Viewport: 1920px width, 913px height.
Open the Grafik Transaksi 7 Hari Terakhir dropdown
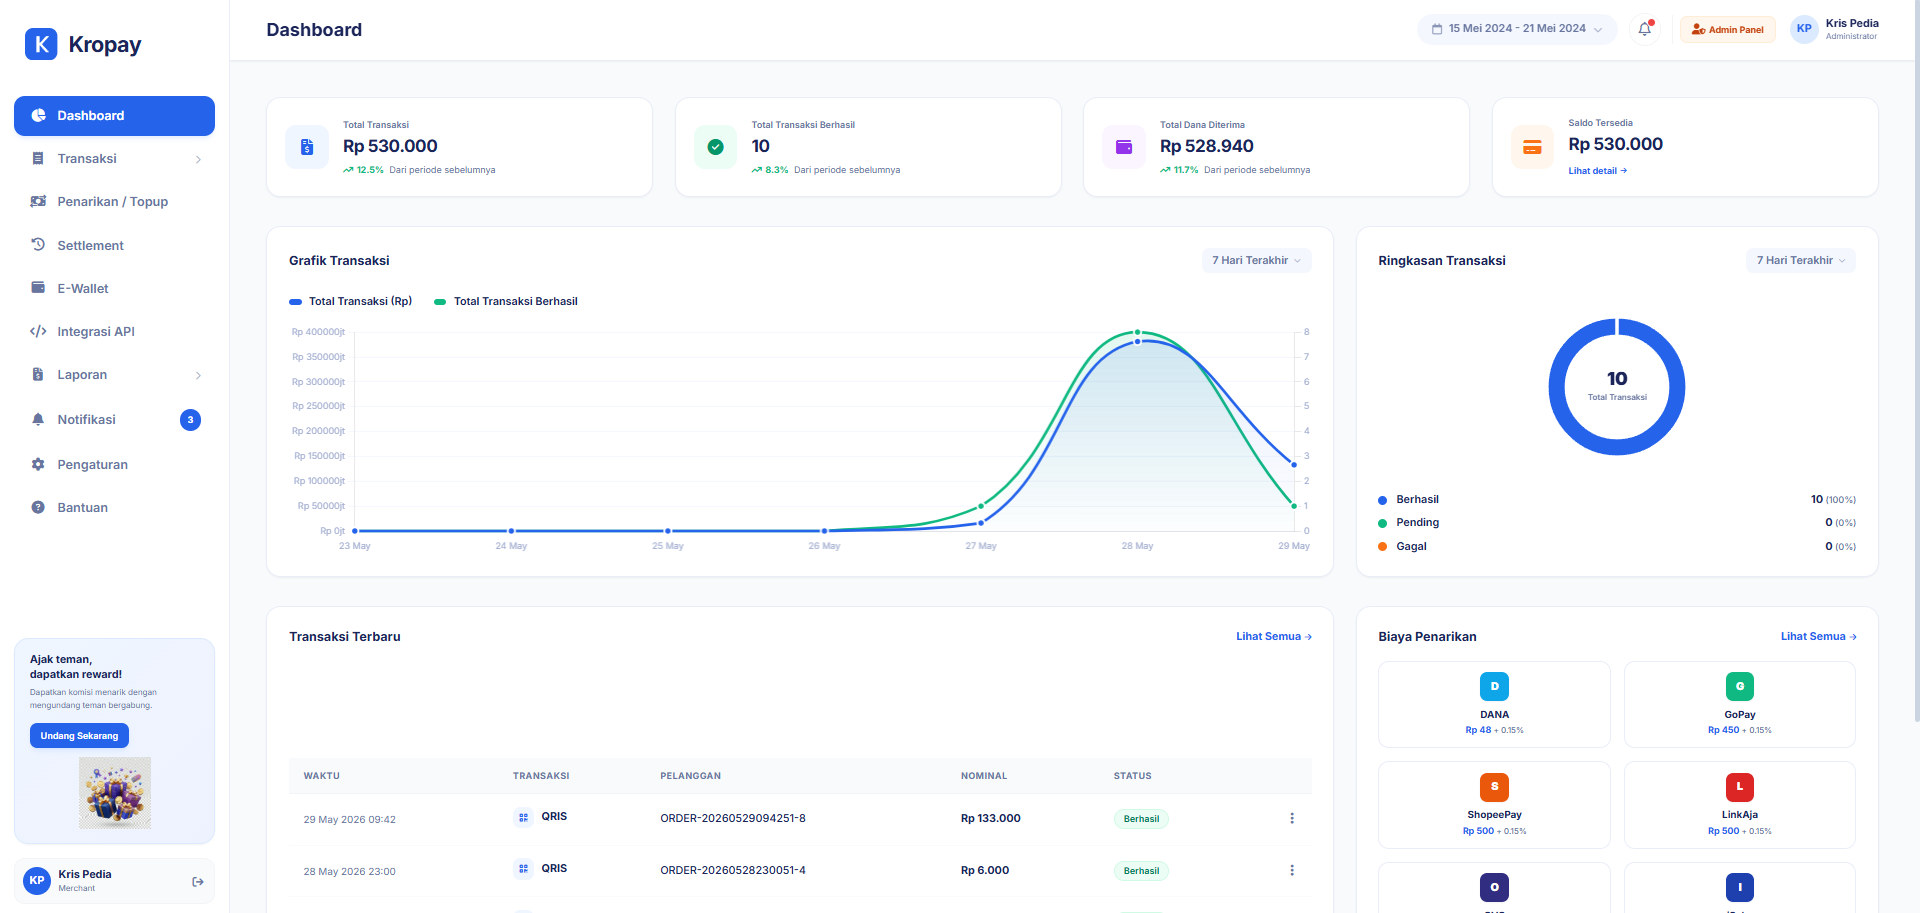tap(1257, 260)
